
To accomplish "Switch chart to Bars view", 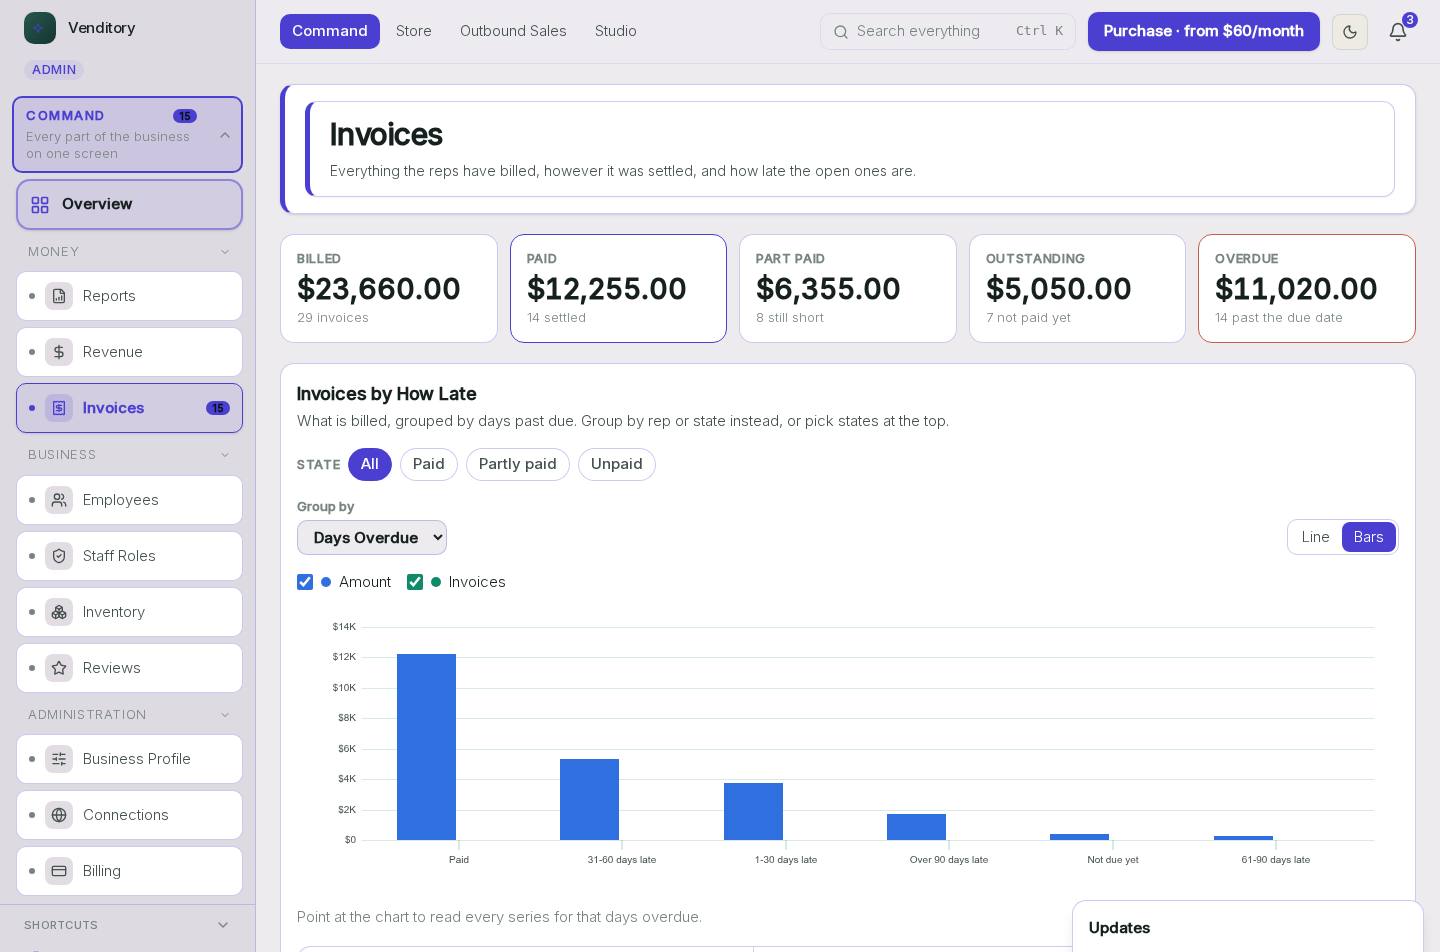I will [1368, 537].
